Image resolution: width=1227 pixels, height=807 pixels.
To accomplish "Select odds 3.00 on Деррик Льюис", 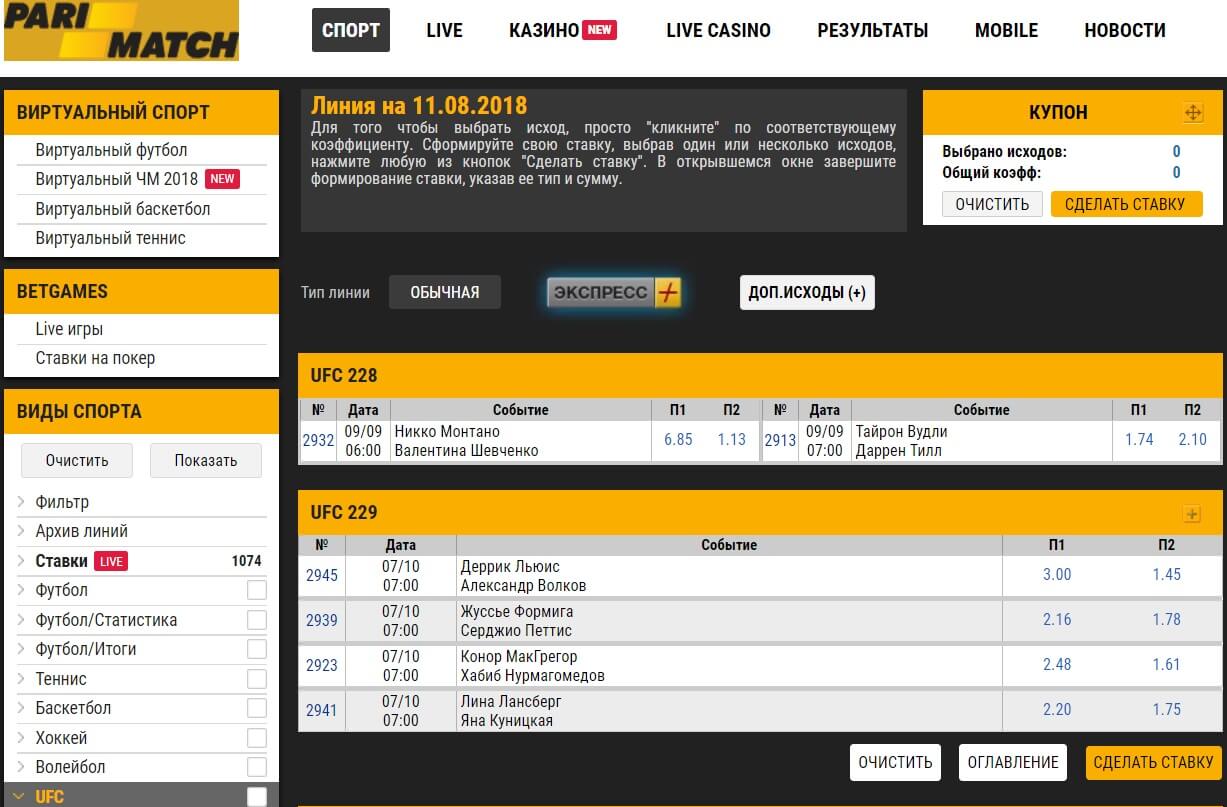I will (1057, 574).
